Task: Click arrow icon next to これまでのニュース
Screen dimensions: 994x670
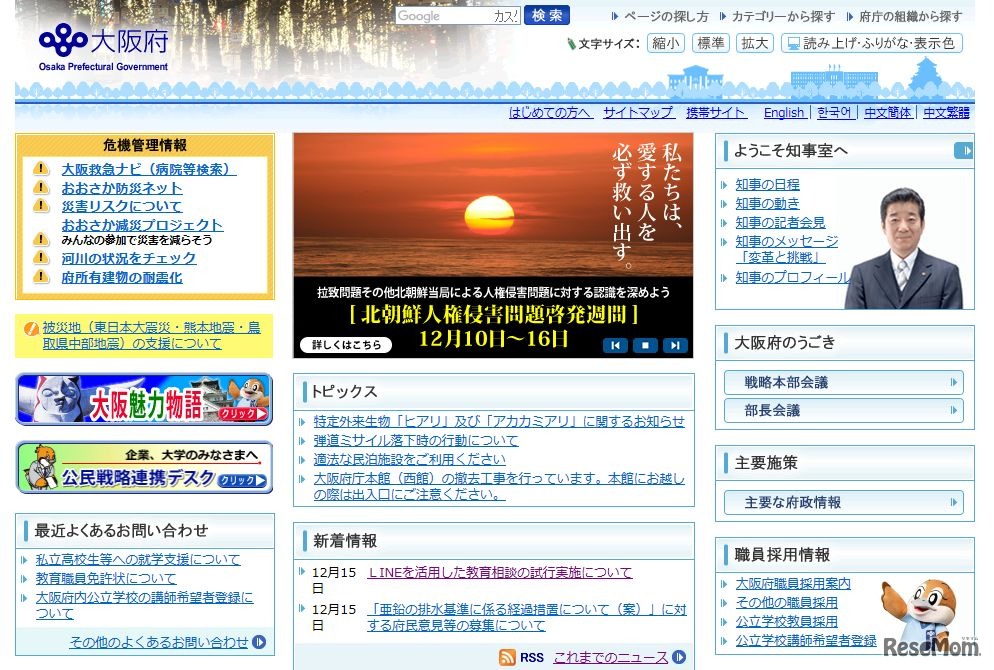Action: 679,657
